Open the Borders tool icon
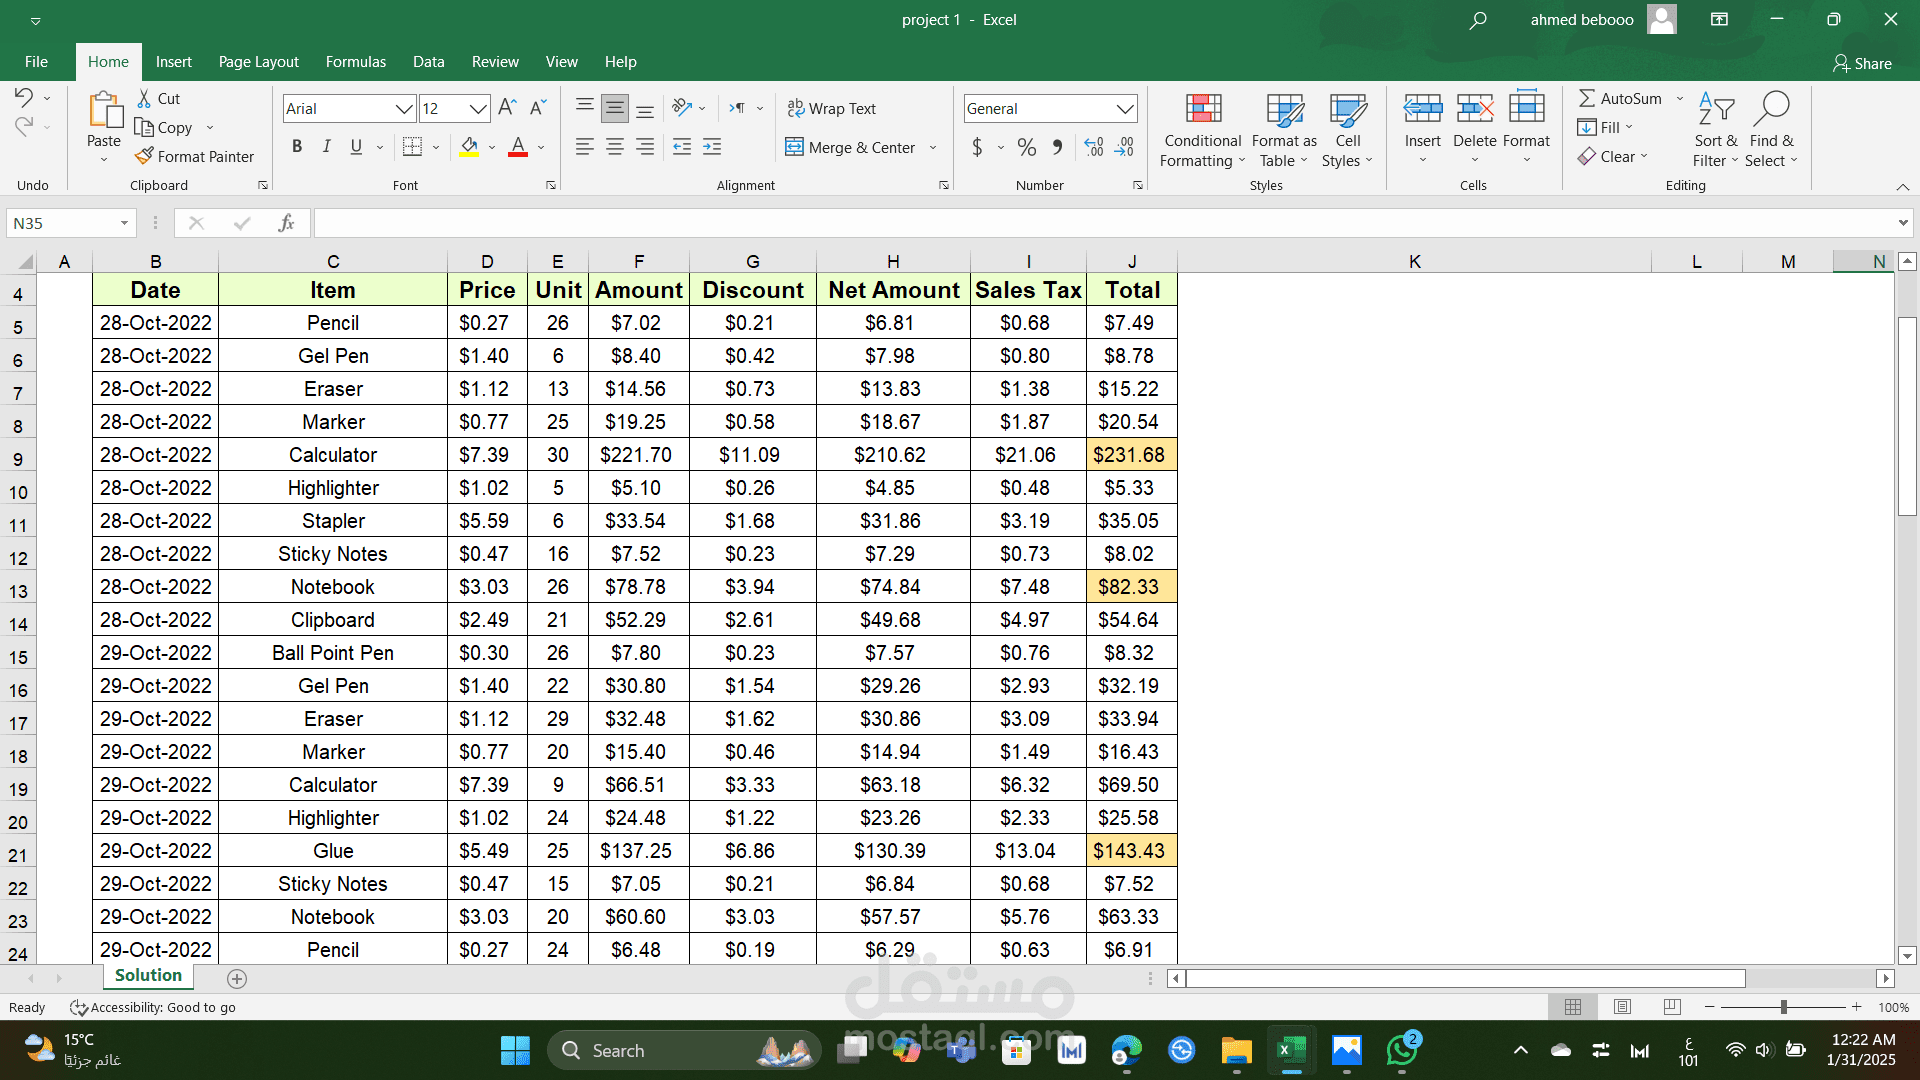 point(412,147)
